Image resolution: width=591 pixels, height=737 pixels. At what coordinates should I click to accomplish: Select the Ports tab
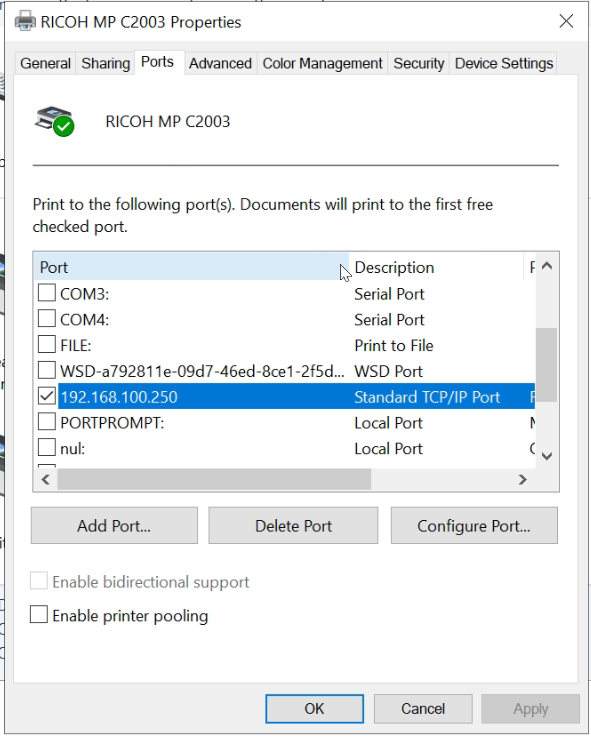[x=158, y=62]
